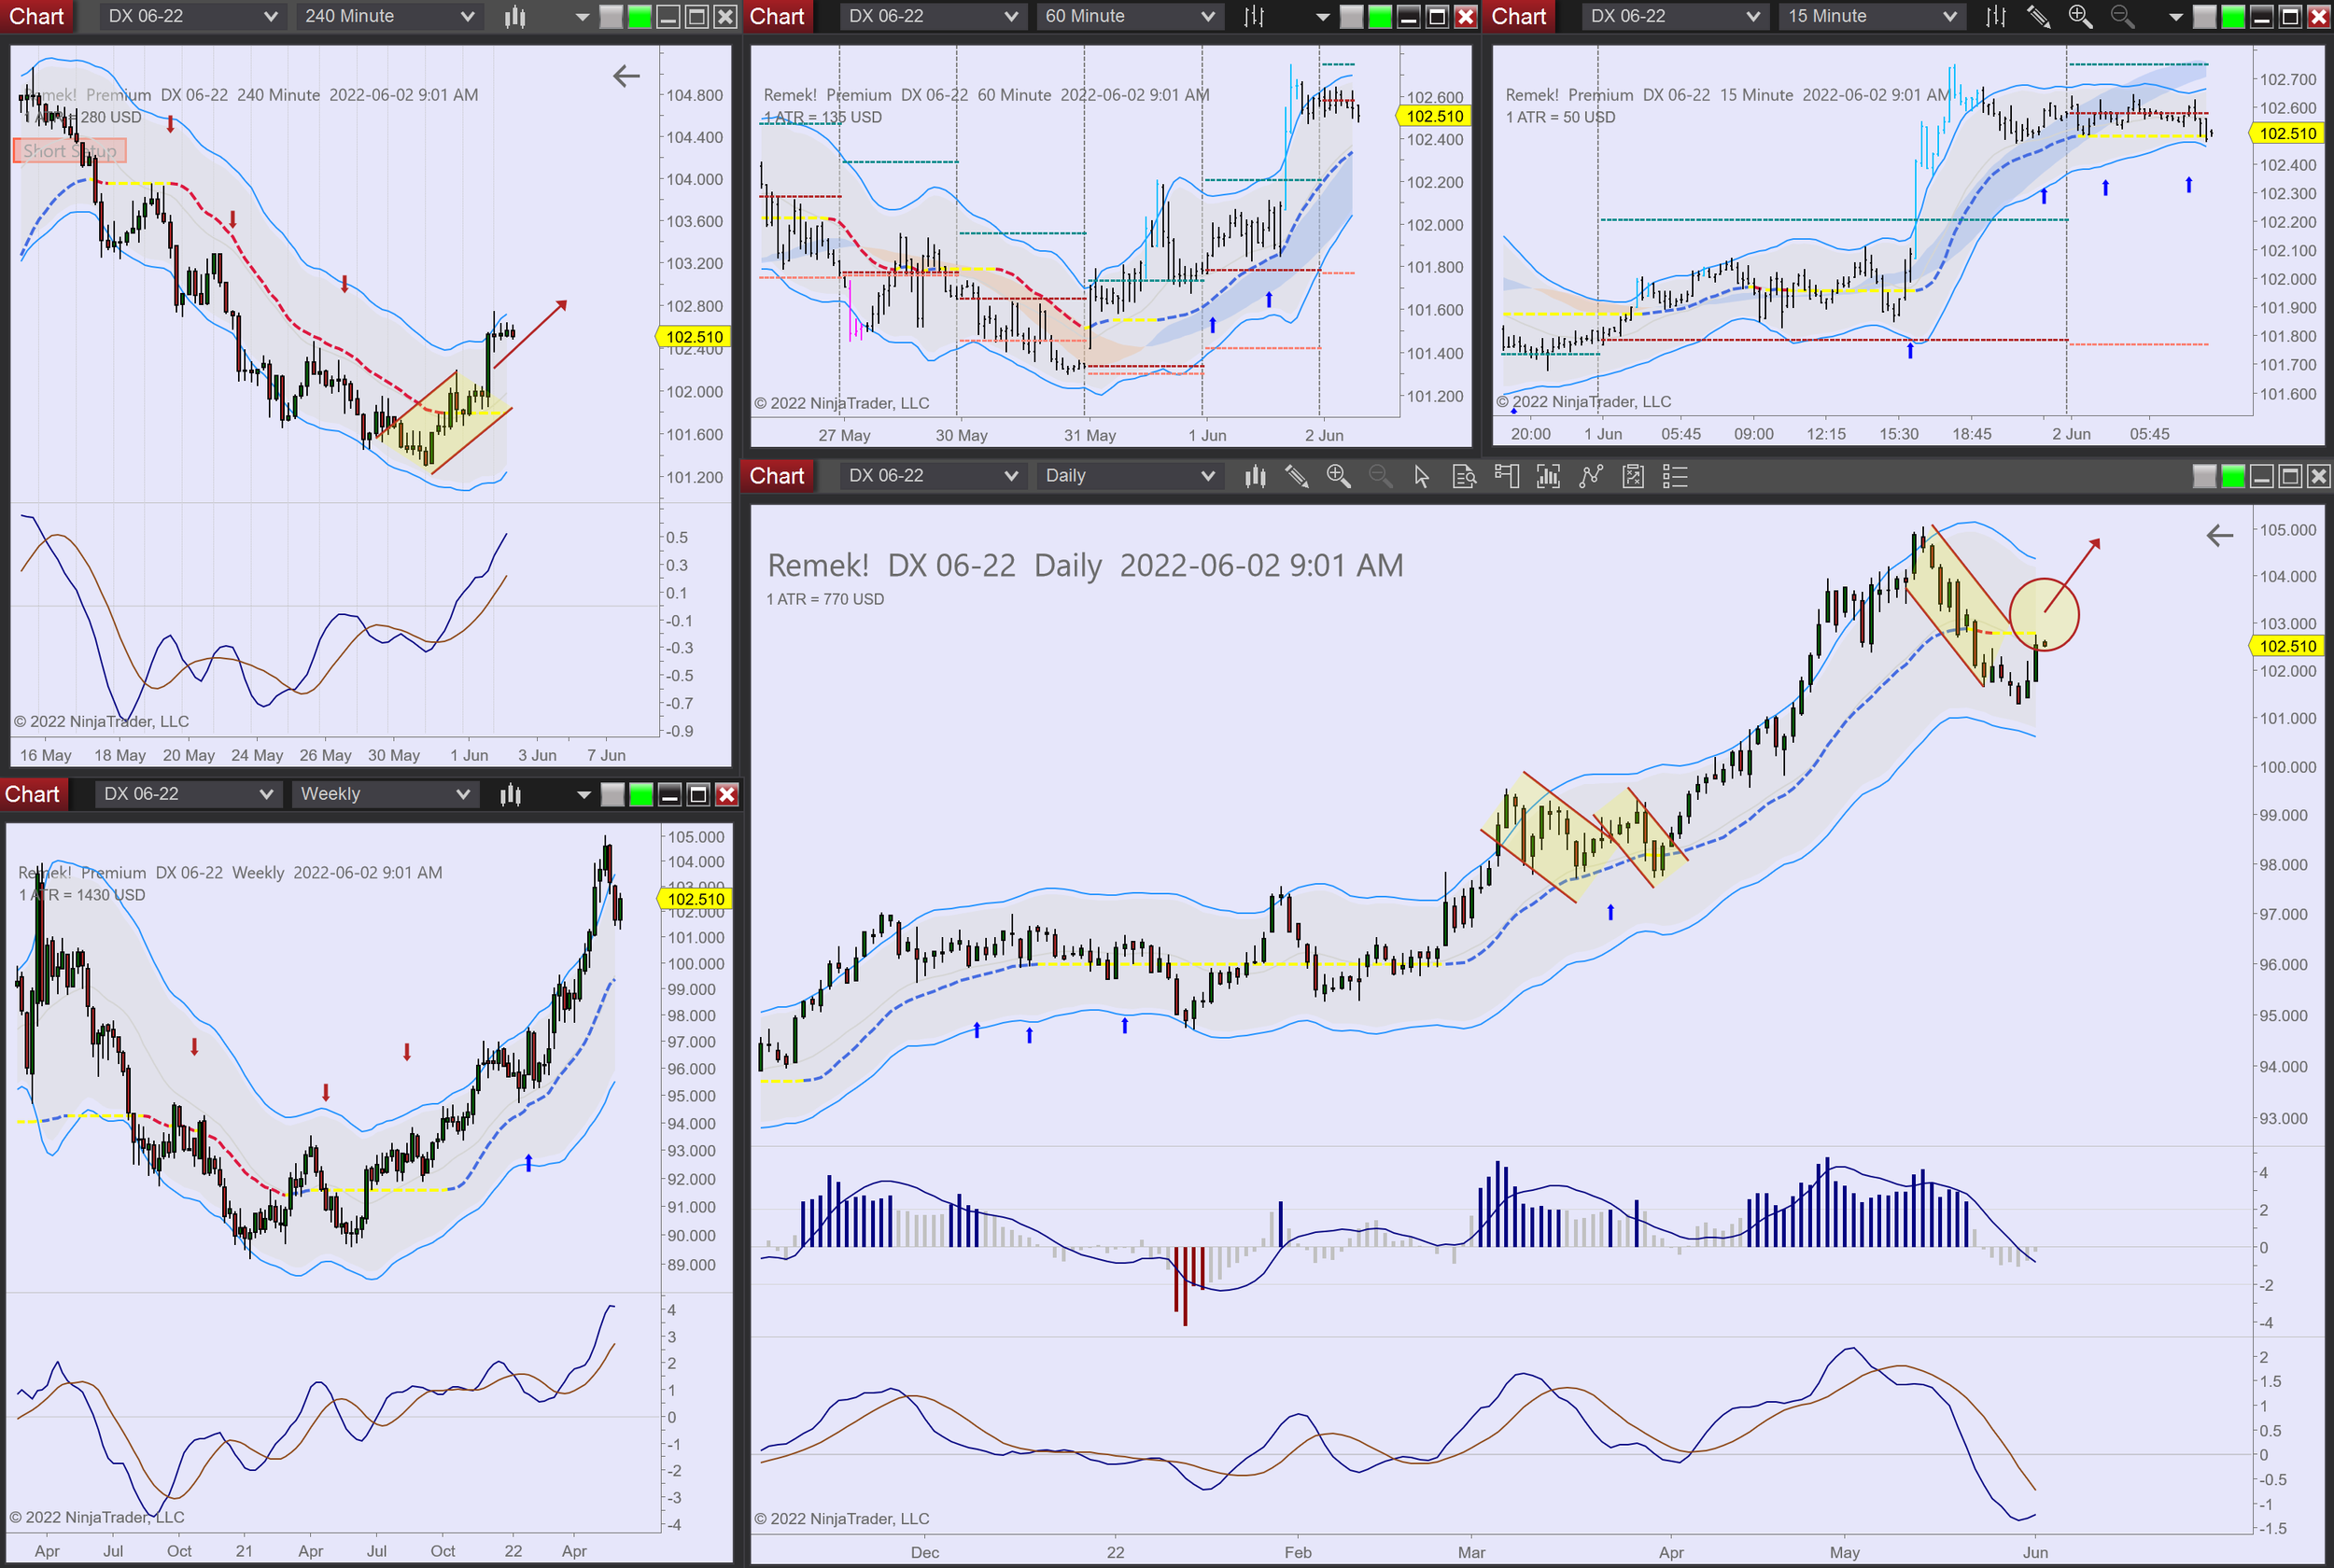This screenshot has width=2334, height=1568.
Task: Click the Chart tab of Weekly window
Action: click(33, 794)
